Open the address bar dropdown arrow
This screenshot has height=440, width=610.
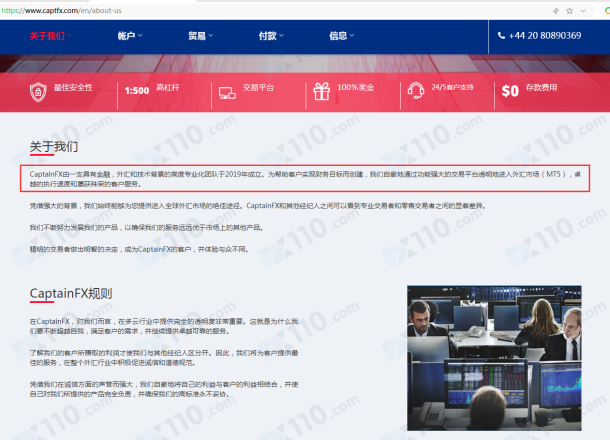pyautogui.click(x=583, y=11)
